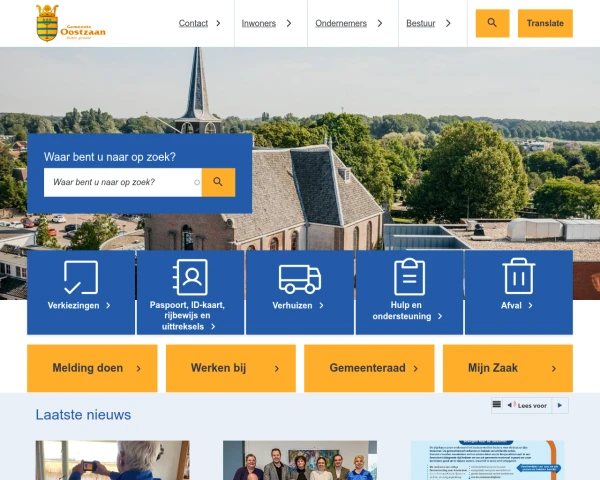Focus the Waar bent u naar op zoek field

(122, 182)
